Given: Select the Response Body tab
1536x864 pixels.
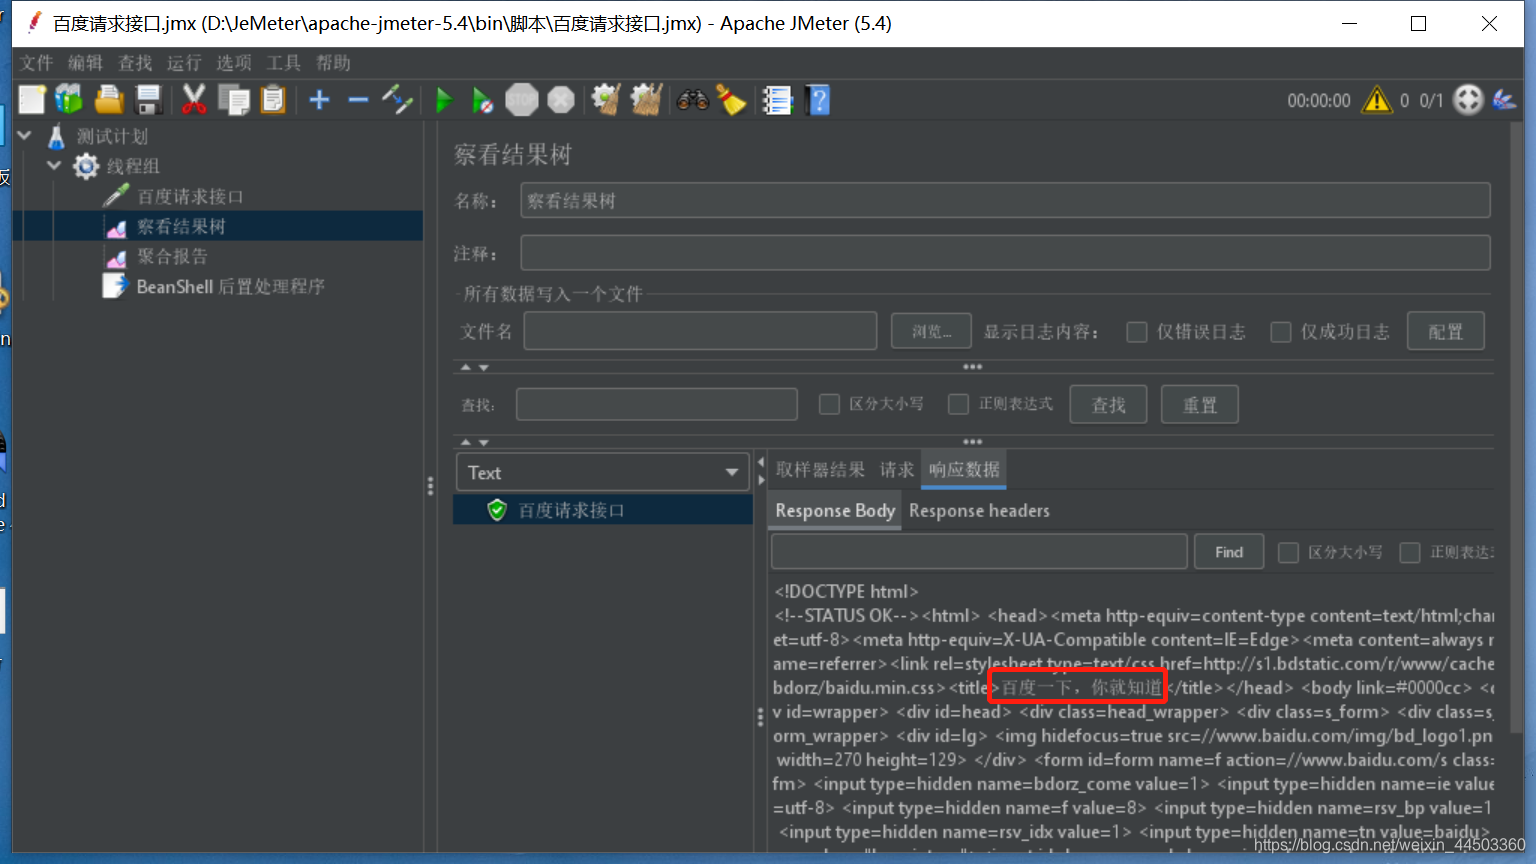Looking at the screenshot, I should click(835, 510).
